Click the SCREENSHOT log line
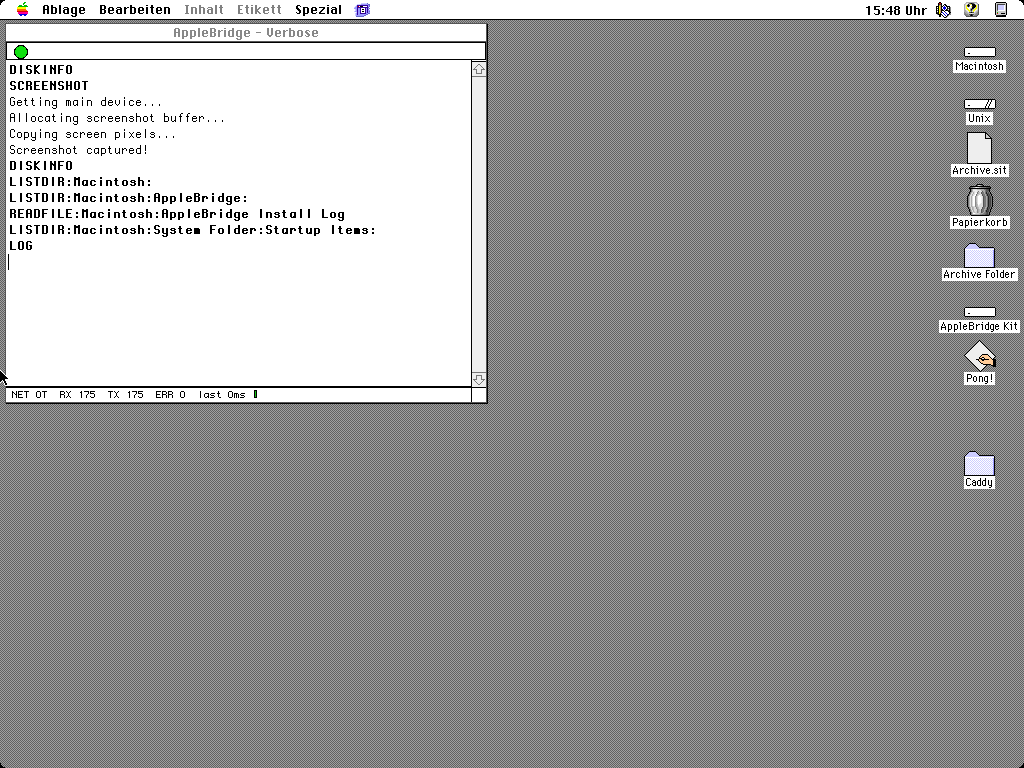Image resolution: width=1024 pixels, height=768 pixels. pos(49,86)
